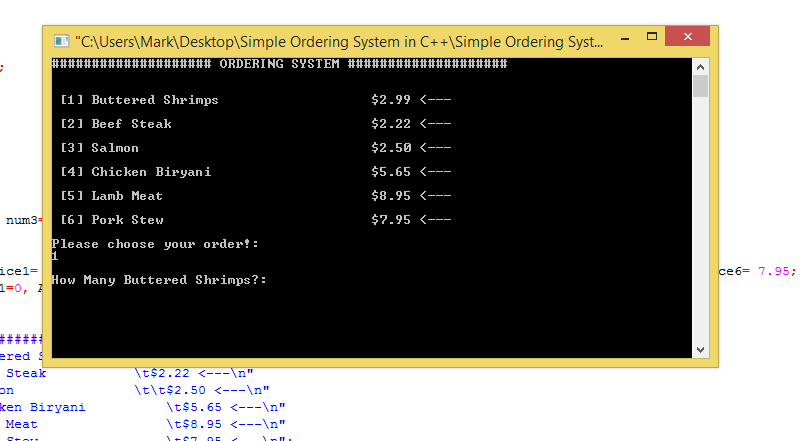This screenshot has width=811, height=441.
Task: Click the console vertical scrollbar thumb
Action: pos(700,86)
